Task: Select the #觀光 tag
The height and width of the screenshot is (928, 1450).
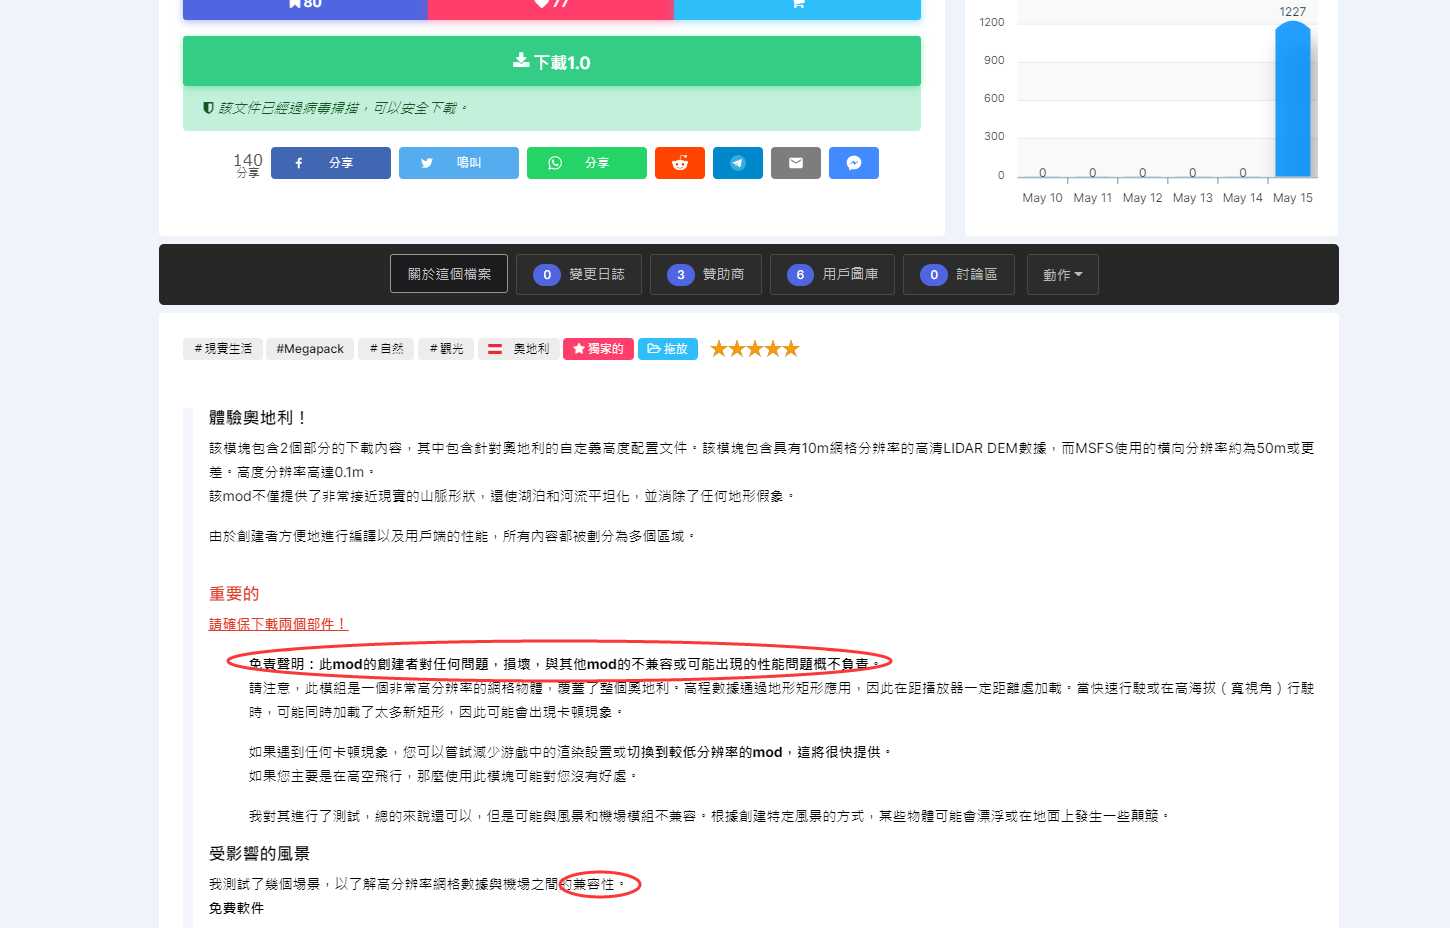Action: tap(446, 349)
